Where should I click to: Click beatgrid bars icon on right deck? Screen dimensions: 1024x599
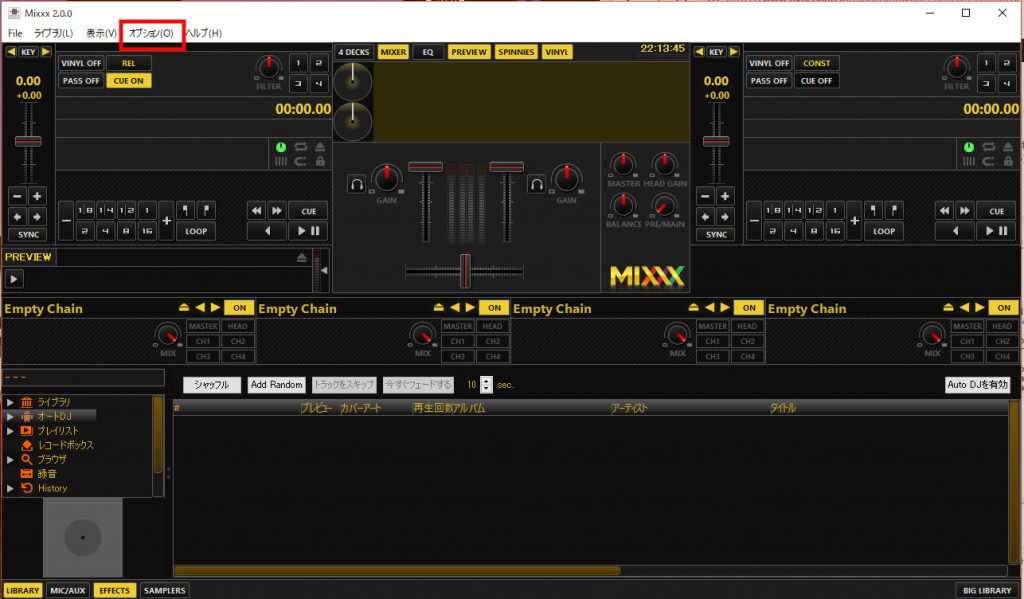(969, 161)
